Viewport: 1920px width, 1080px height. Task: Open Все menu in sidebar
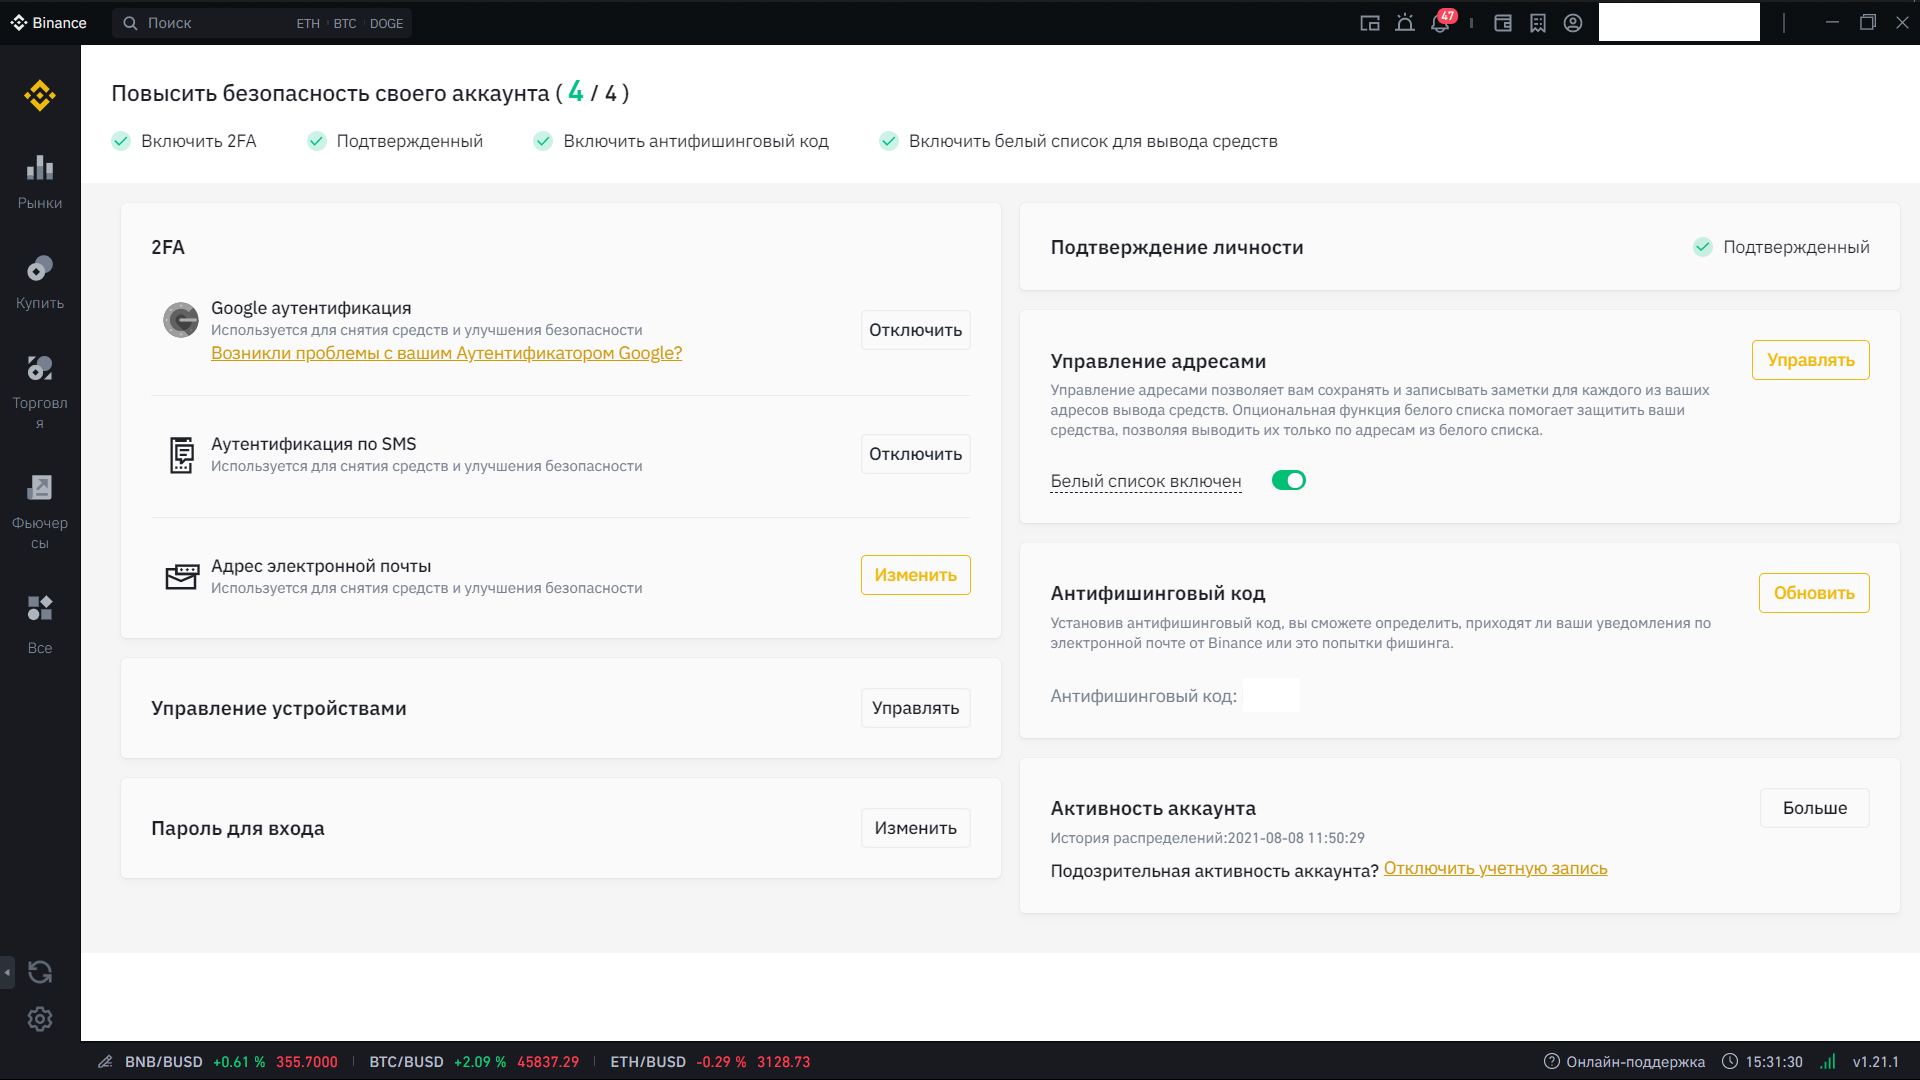point(40,624)
